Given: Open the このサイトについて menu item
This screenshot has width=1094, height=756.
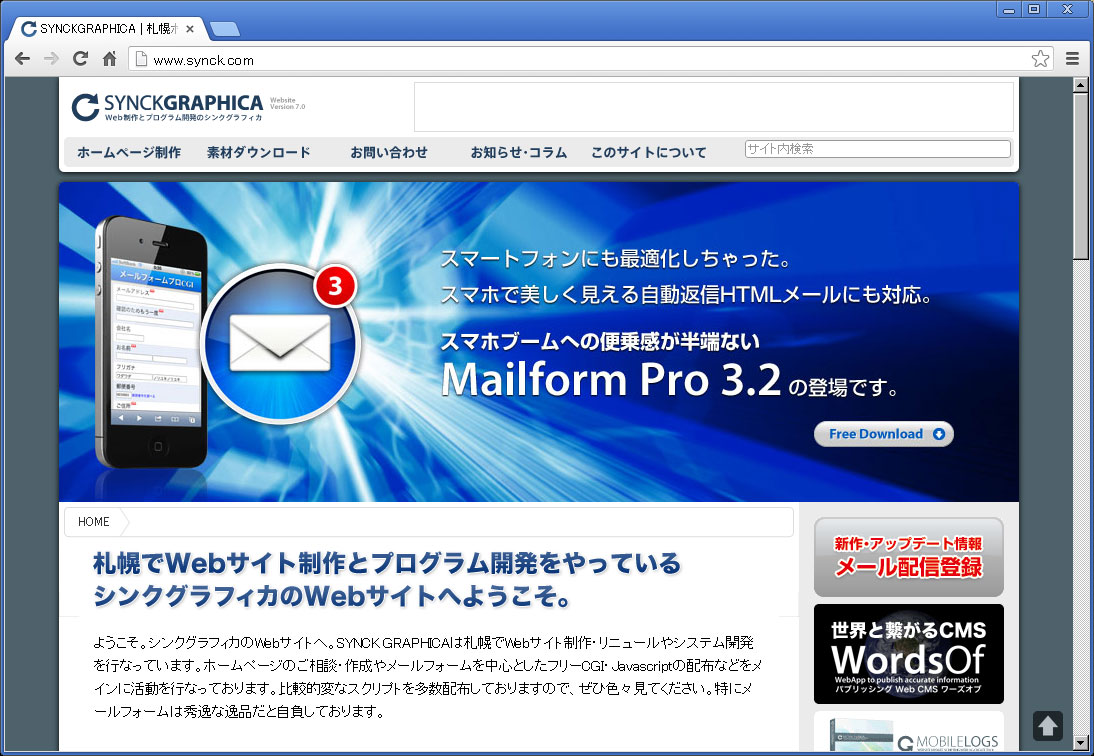Looking at the screenshot, I should (649, 152).
